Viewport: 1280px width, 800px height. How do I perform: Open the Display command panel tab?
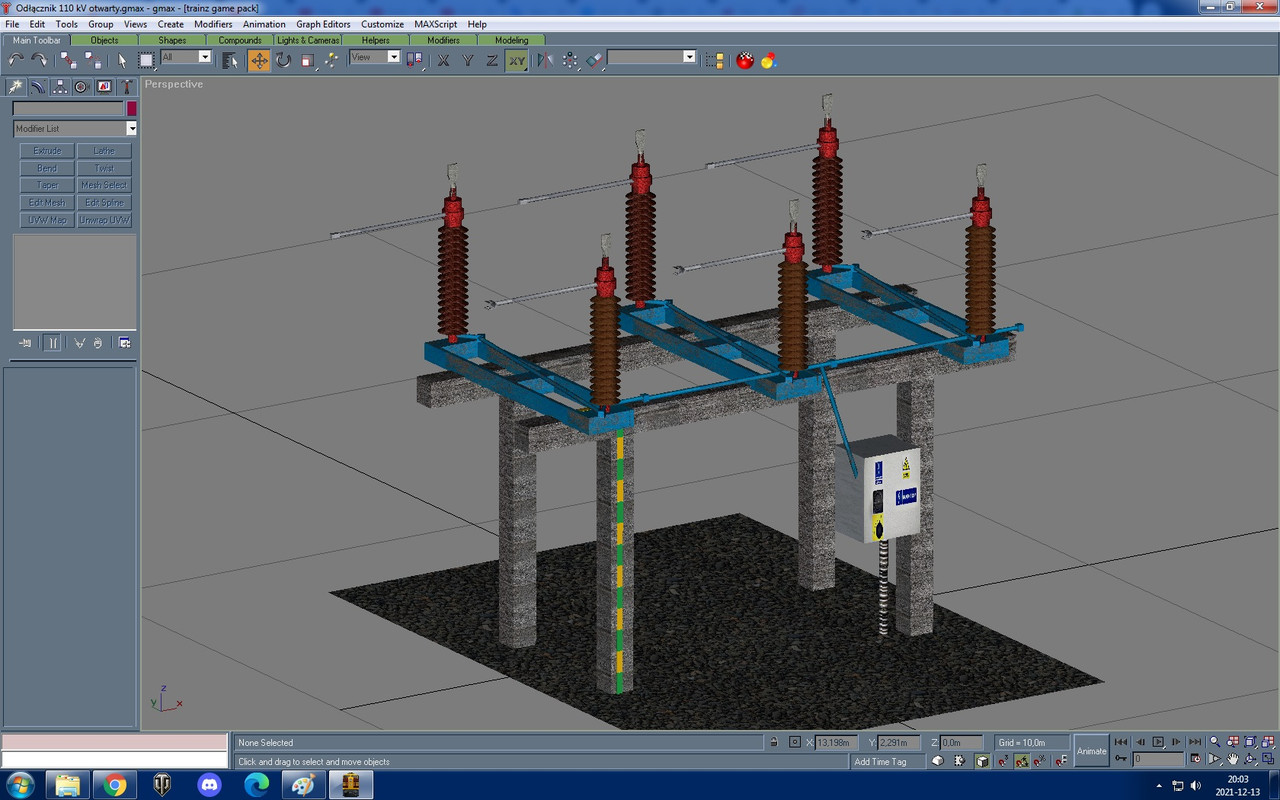[104, 87]
